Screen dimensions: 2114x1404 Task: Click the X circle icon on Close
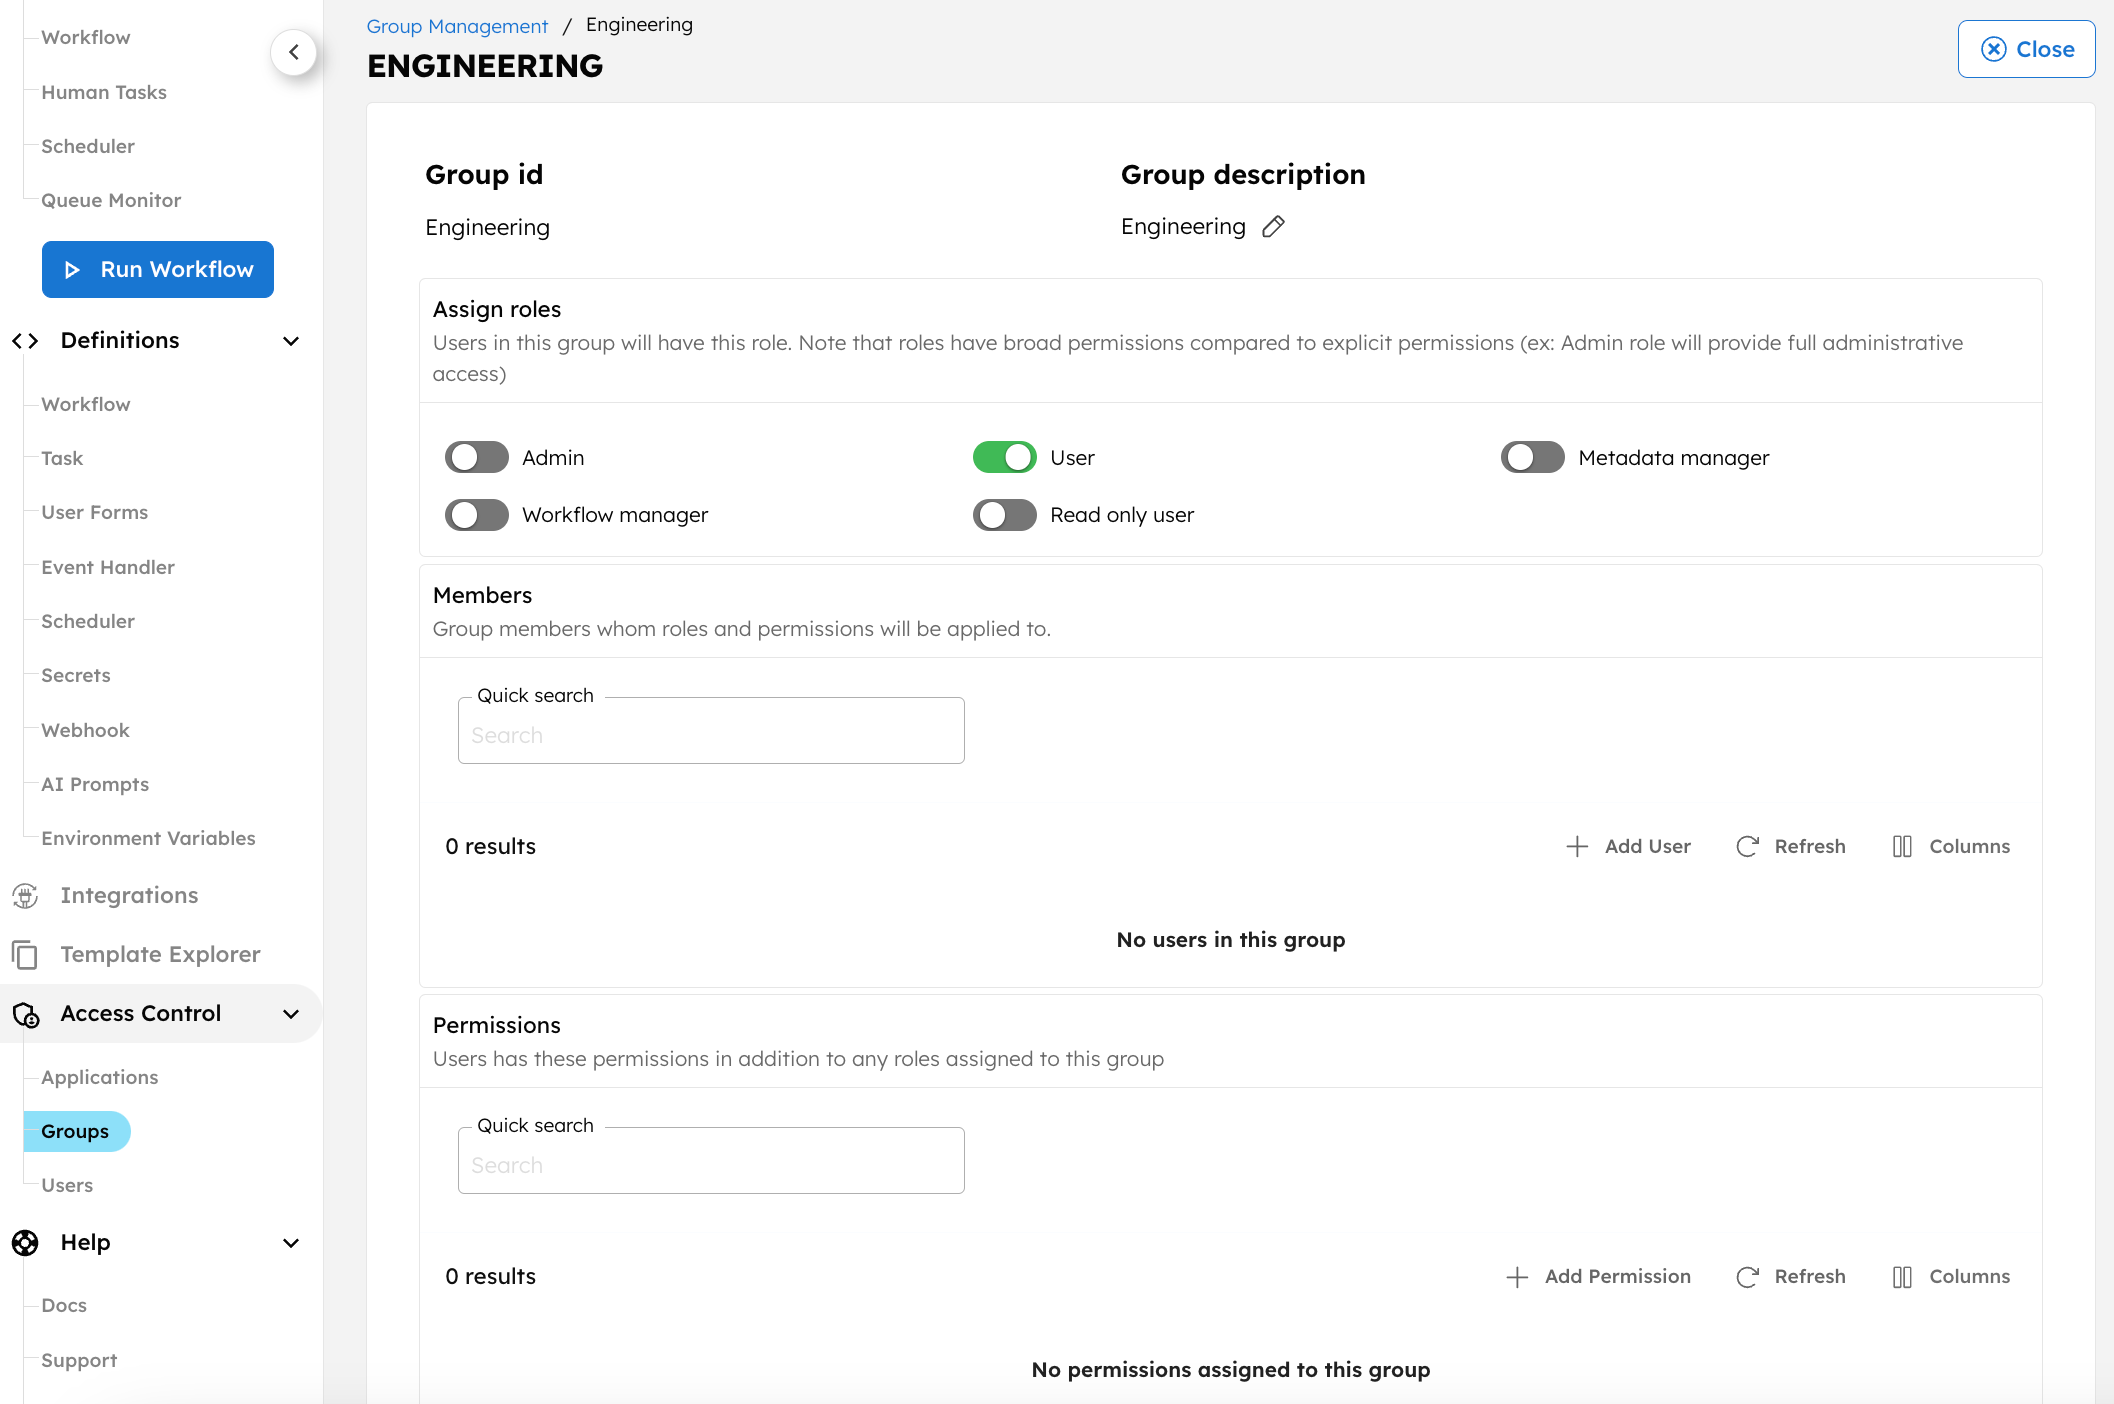click(x=1994, y=49)
